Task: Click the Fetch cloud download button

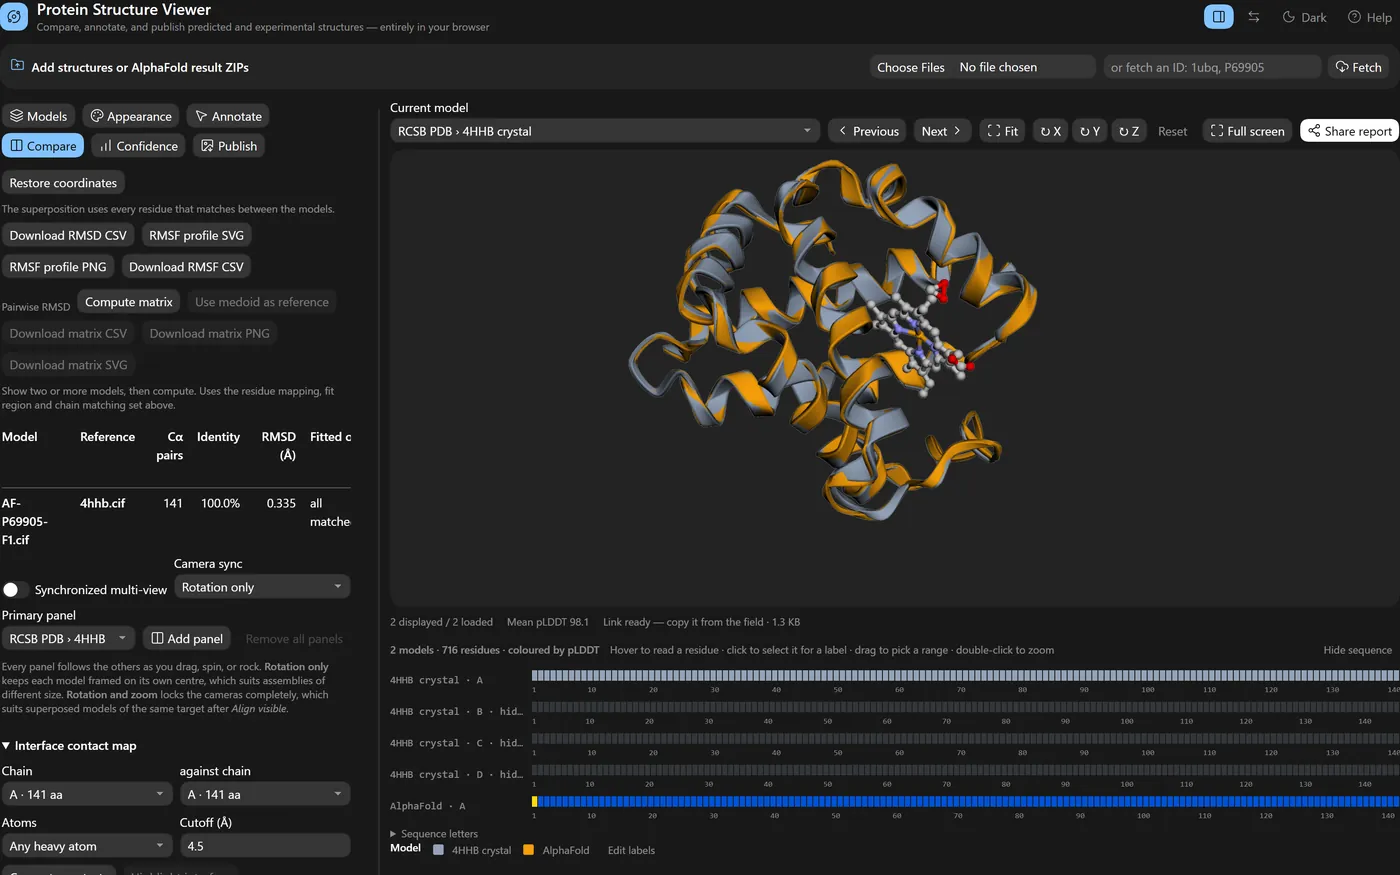Action: pos(1358,67)
